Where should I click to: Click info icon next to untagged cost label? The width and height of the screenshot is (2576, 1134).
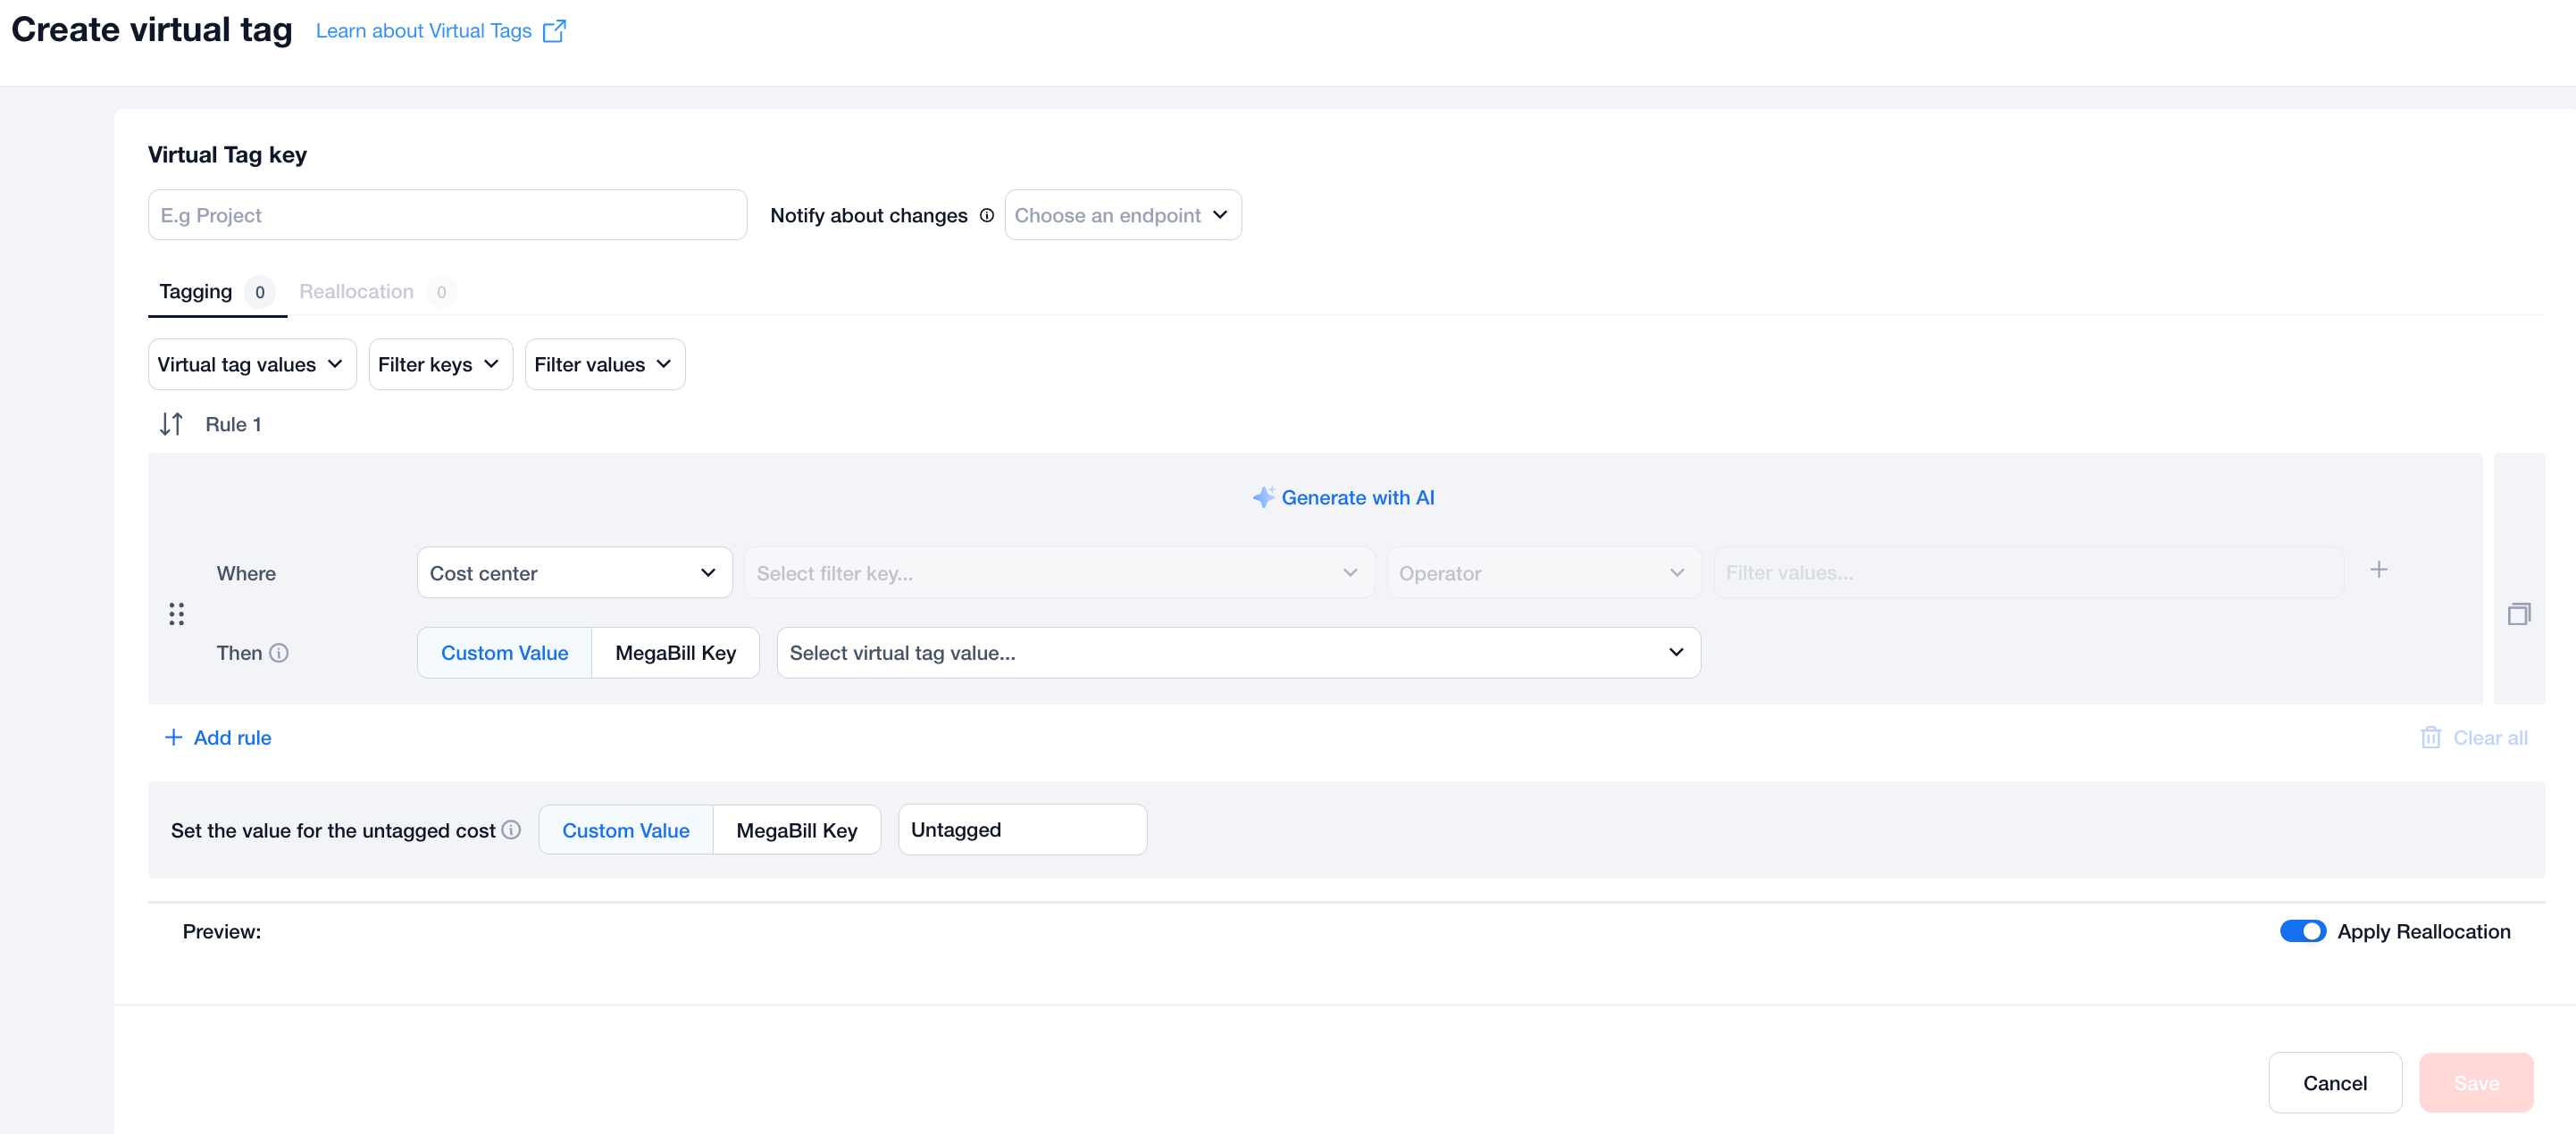[511, 830]
